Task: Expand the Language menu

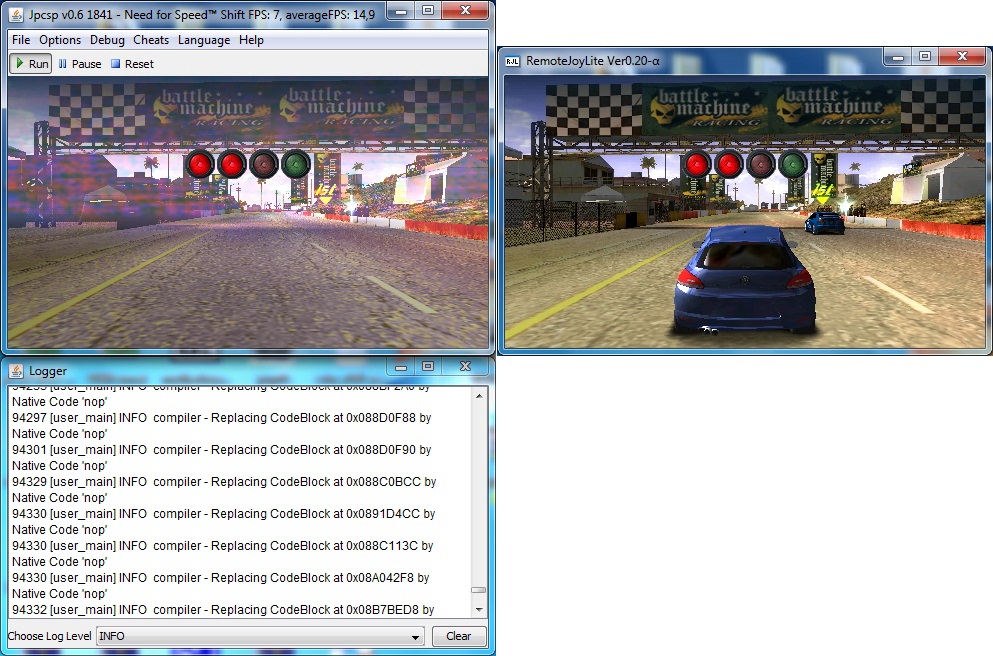Action: click(204, 40)
